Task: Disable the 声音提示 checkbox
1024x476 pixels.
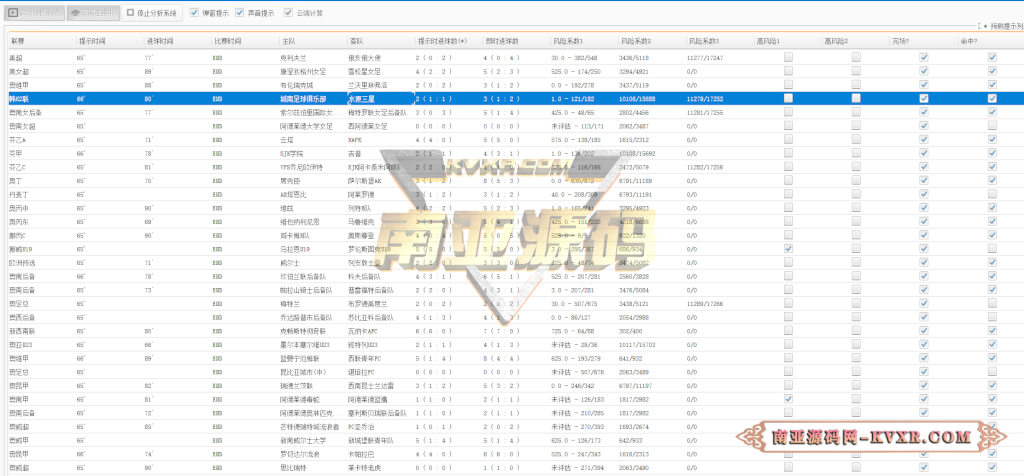Action: pos(240,12)
